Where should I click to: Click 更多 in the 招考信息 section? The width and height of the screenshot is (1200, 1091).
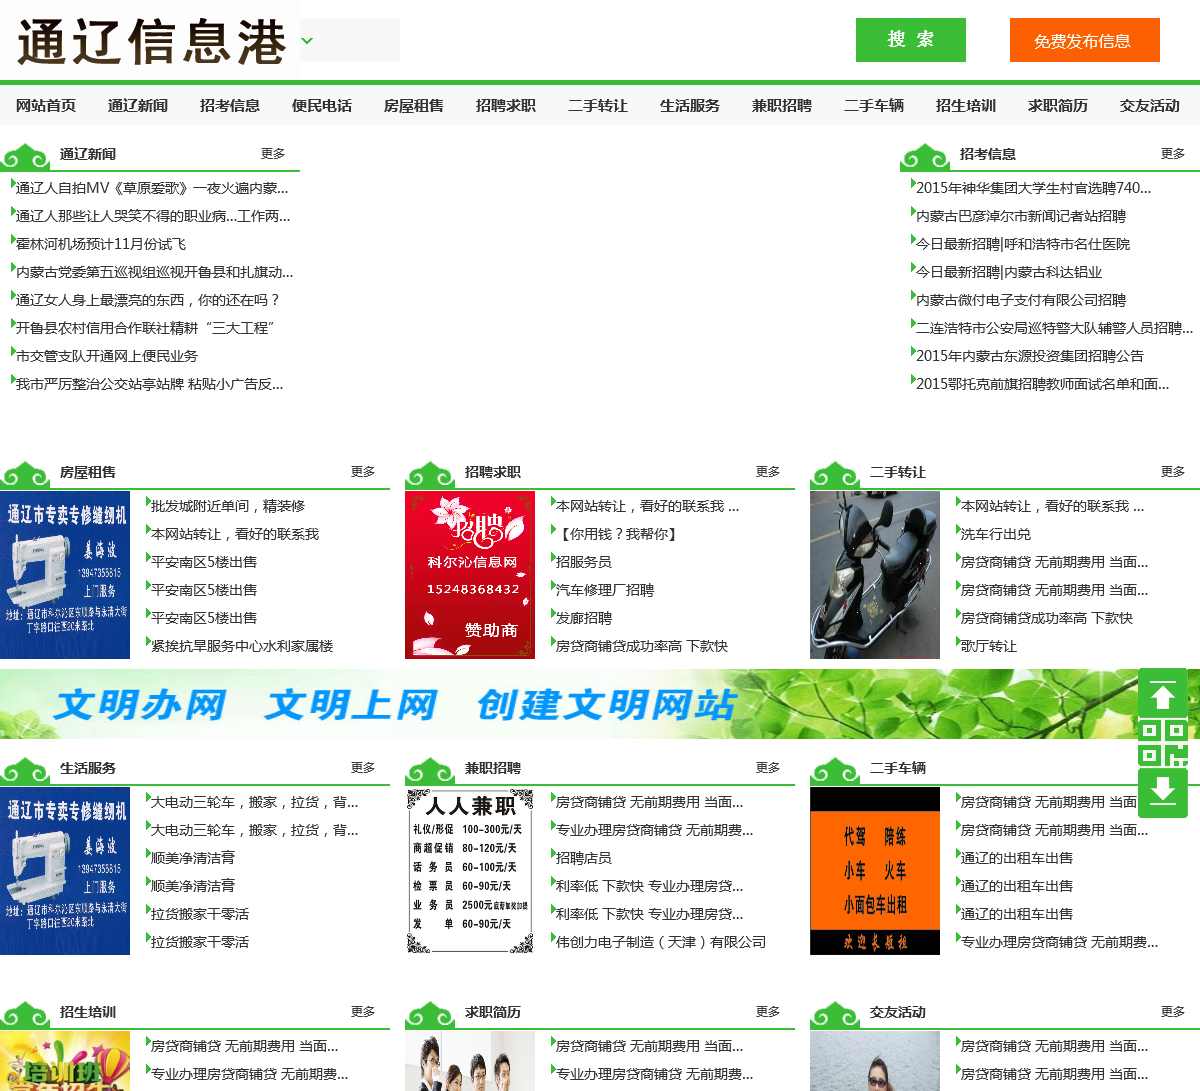1173,153
